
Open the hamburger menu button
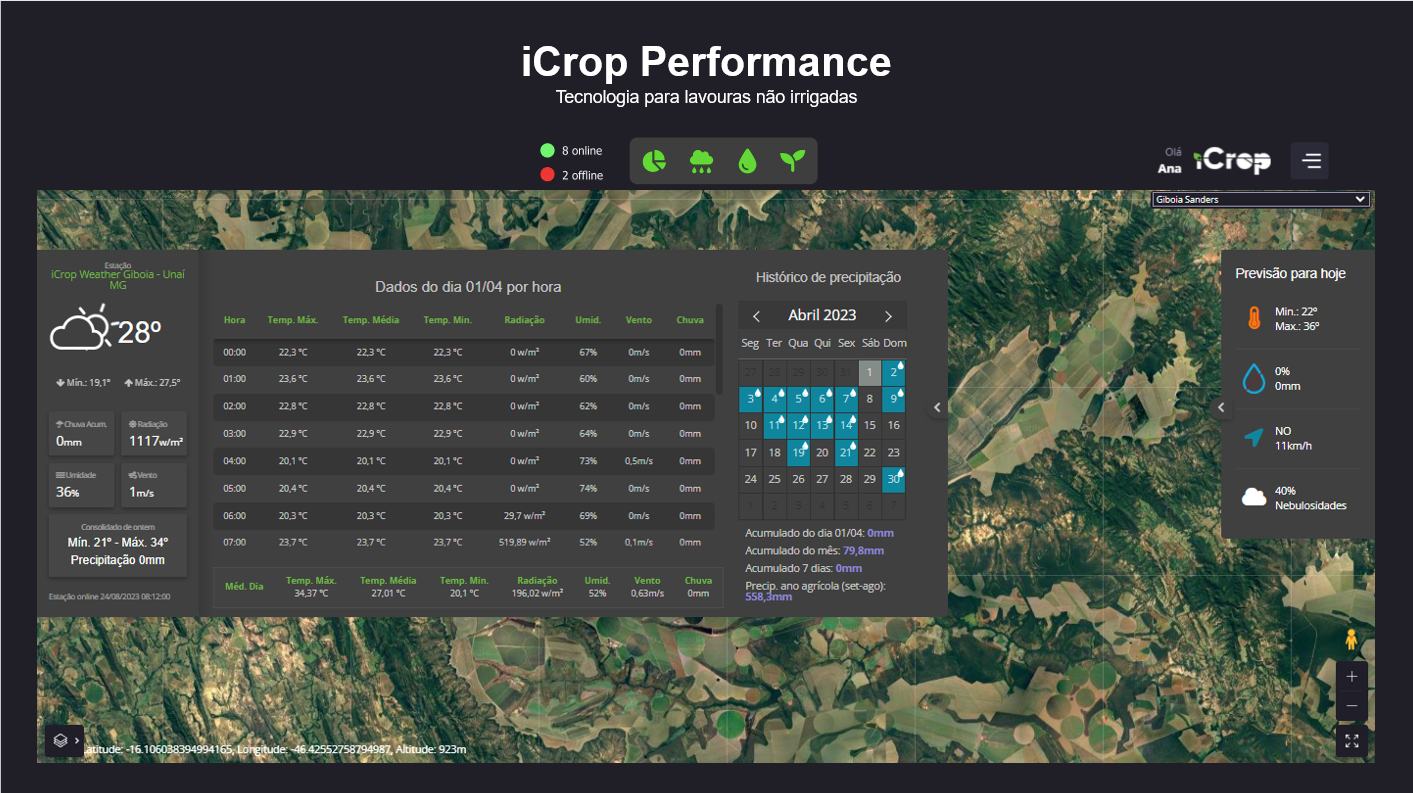[1310, 161]
